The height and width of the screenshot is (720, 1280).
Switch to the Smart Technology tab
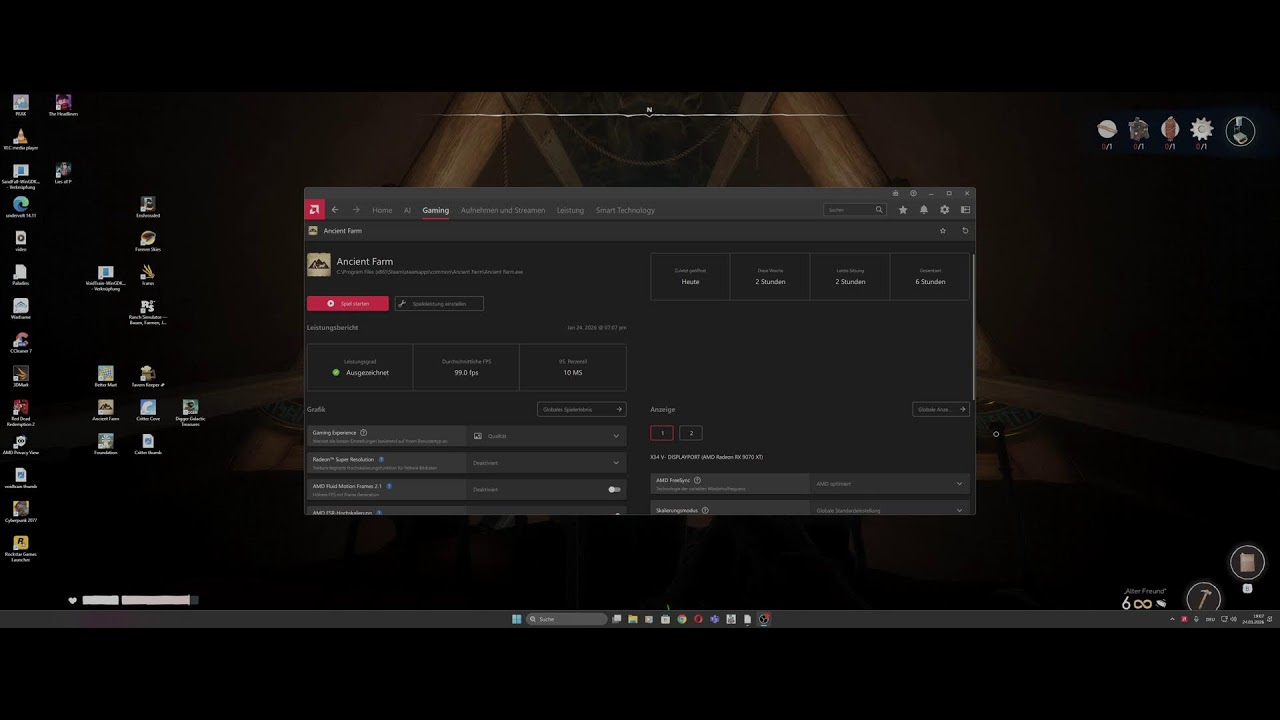tap(625, 210)
